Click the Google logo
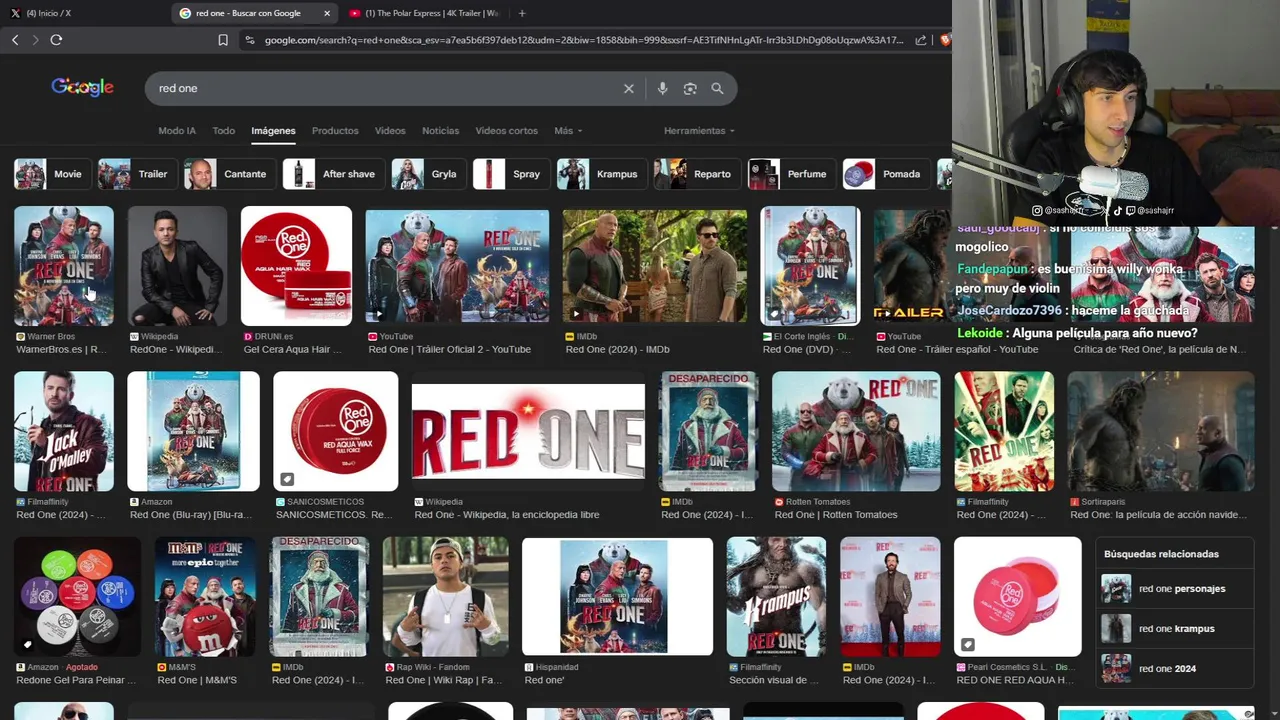The image size is (1280, 720). 82,88
